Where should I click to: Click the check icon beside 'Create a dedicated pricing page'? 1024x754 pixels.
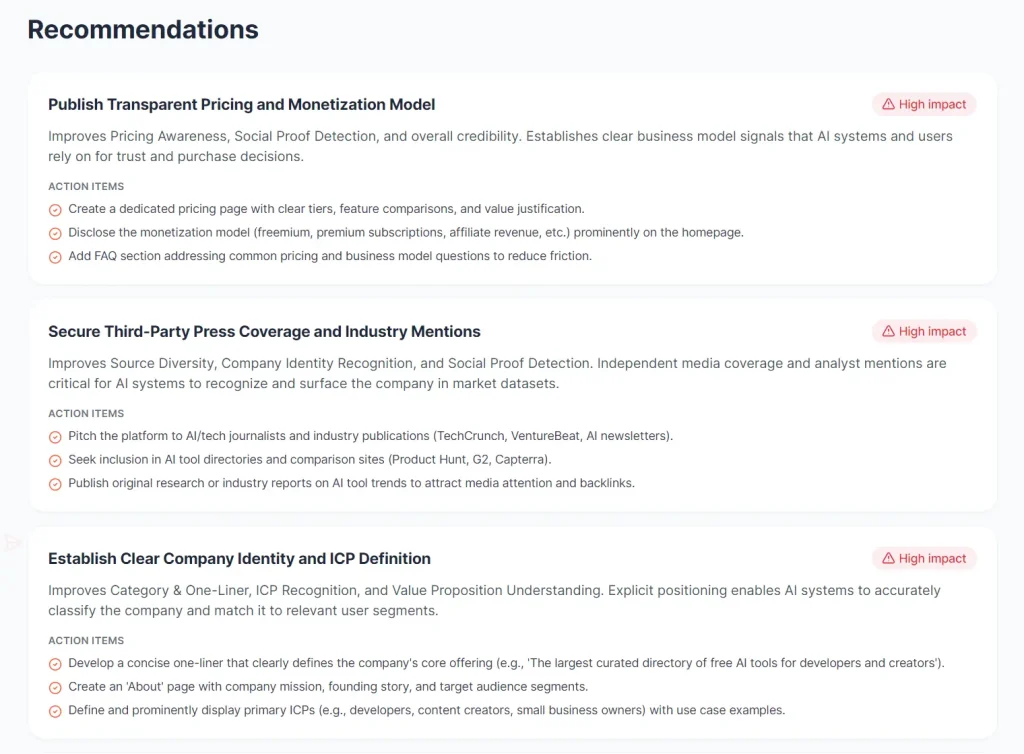coord(55,209)
